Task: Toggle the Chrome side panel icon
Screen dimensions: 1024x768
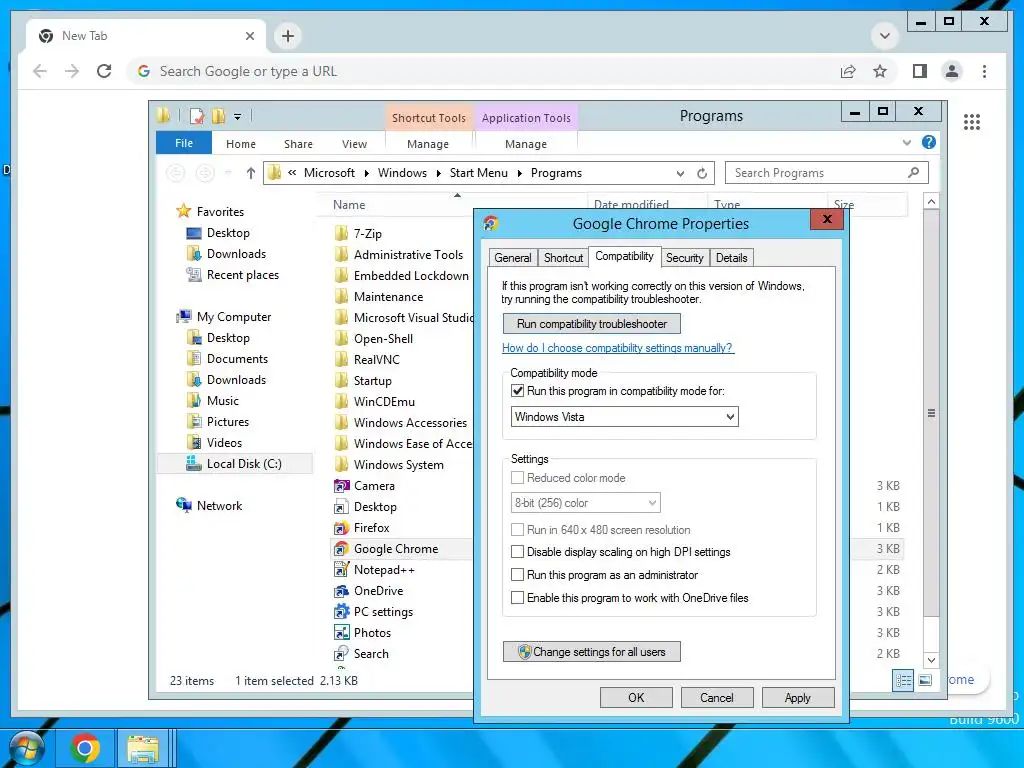Action: pos(920,71)
